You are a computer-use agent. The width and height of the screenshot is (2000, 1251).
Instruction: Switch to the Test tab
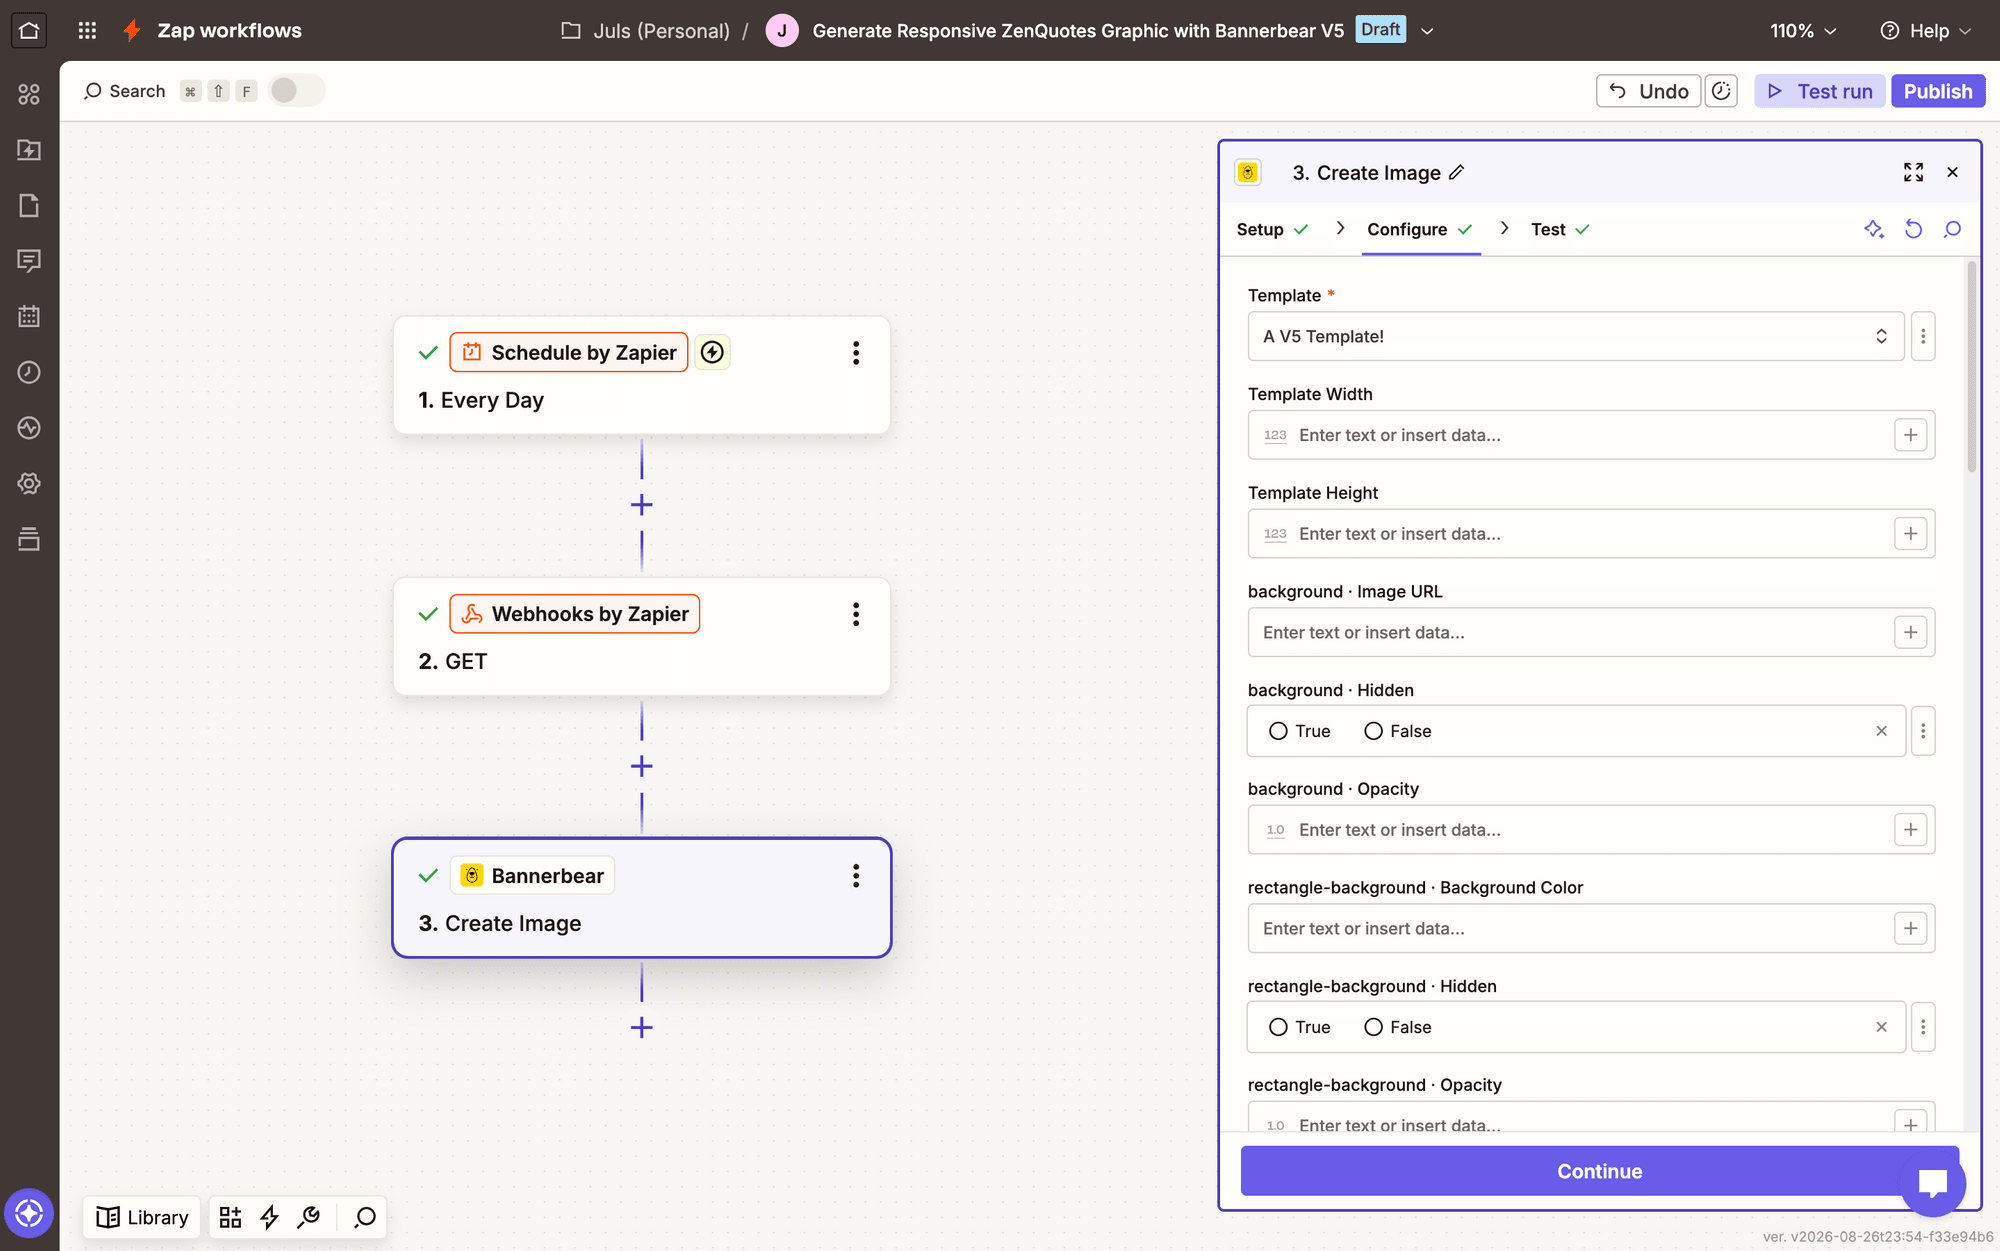tap(1560, 229)
